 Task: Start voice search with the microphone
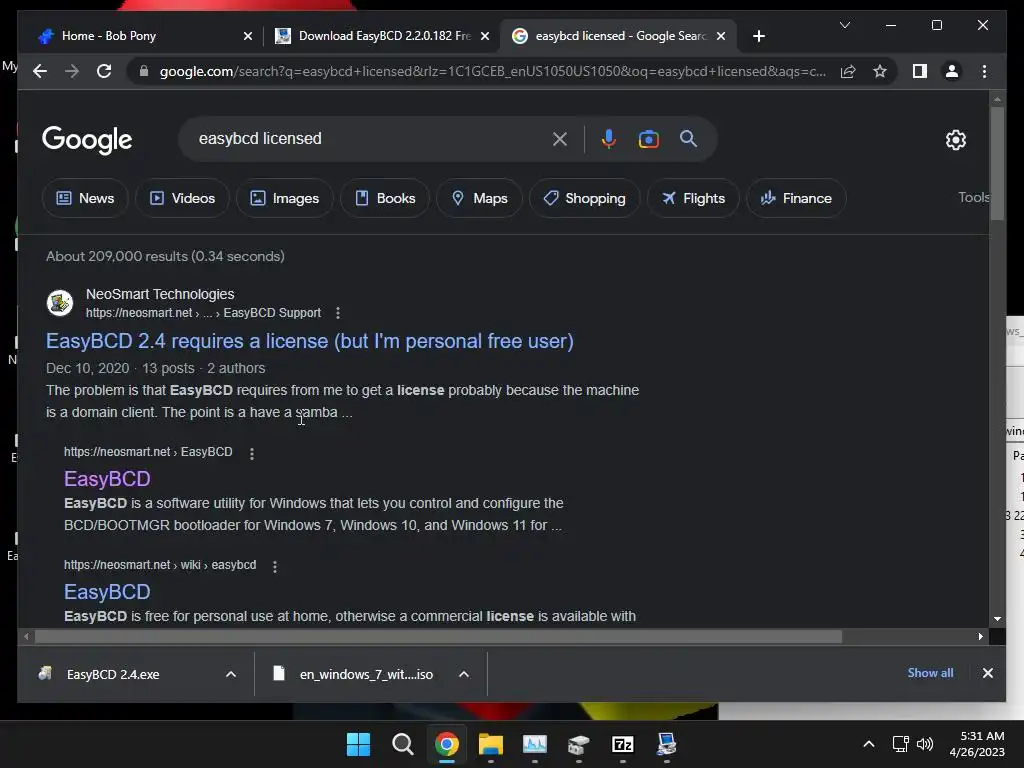tap(609, 138)
